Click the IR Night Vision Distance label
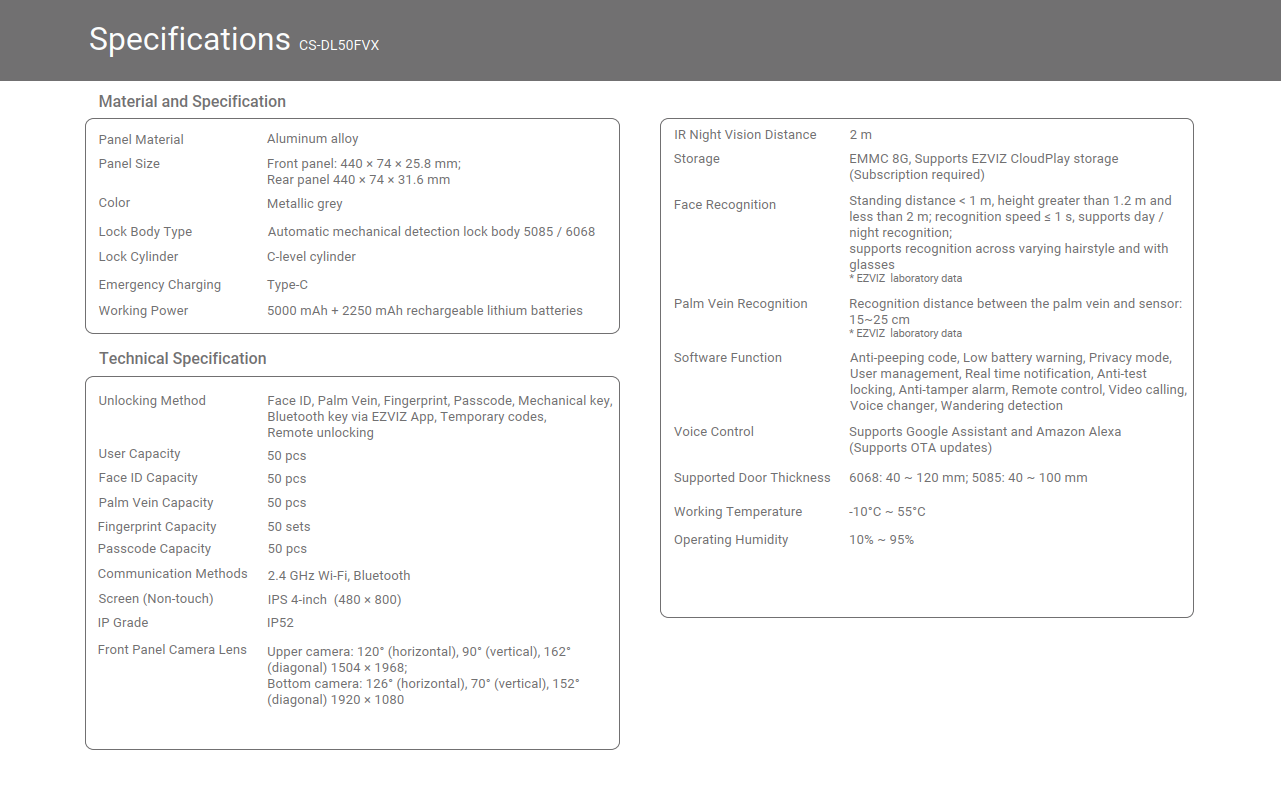The width and height of the screenshot is (1281, 800). (745, 134)
